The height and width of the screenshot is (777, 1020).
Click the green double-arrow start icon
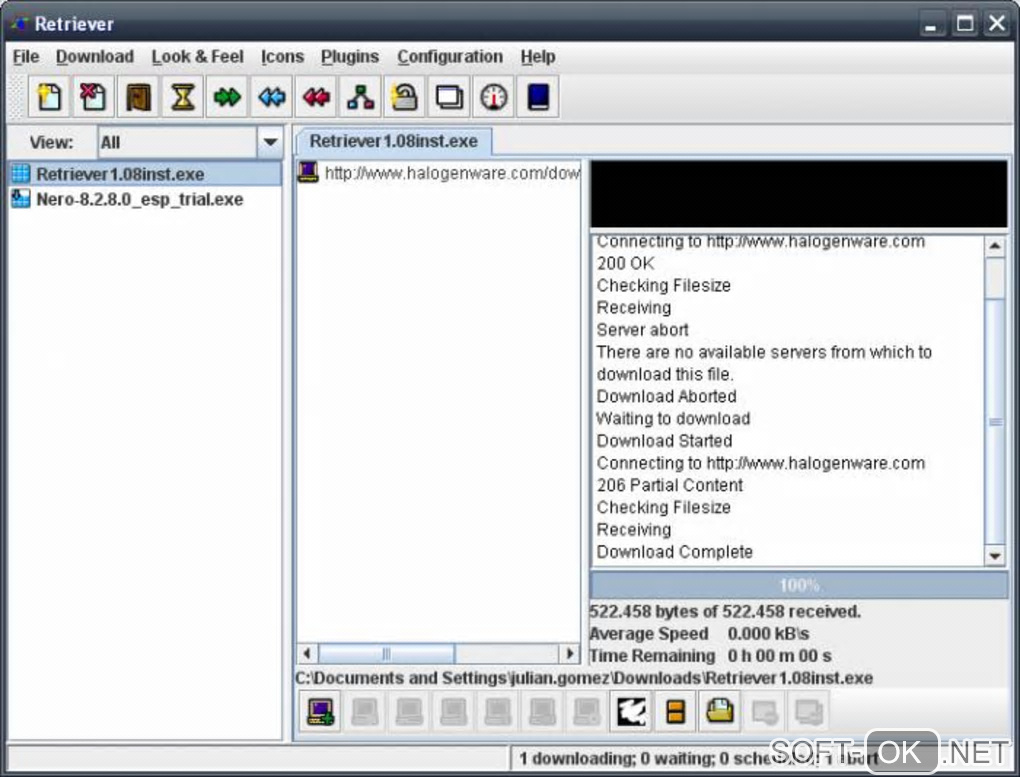[x=227, y=98]
